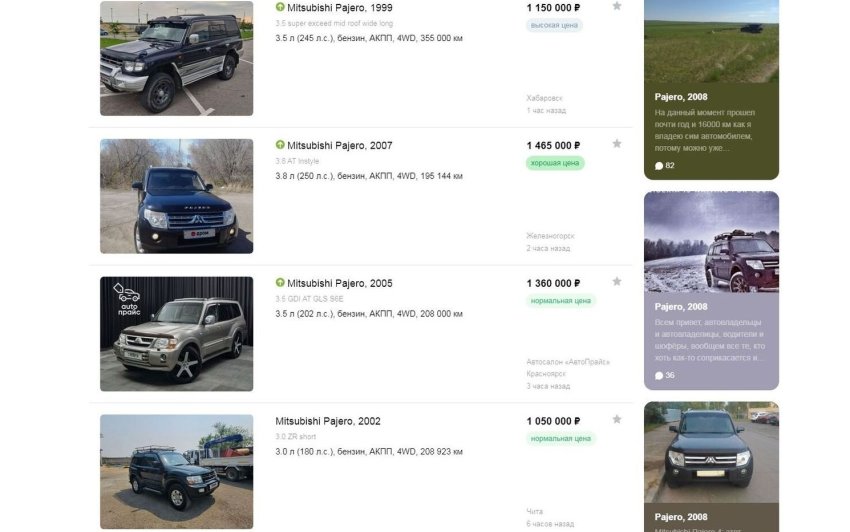Open the AutoПрайс silver Pajero 2005 photo

176,334
